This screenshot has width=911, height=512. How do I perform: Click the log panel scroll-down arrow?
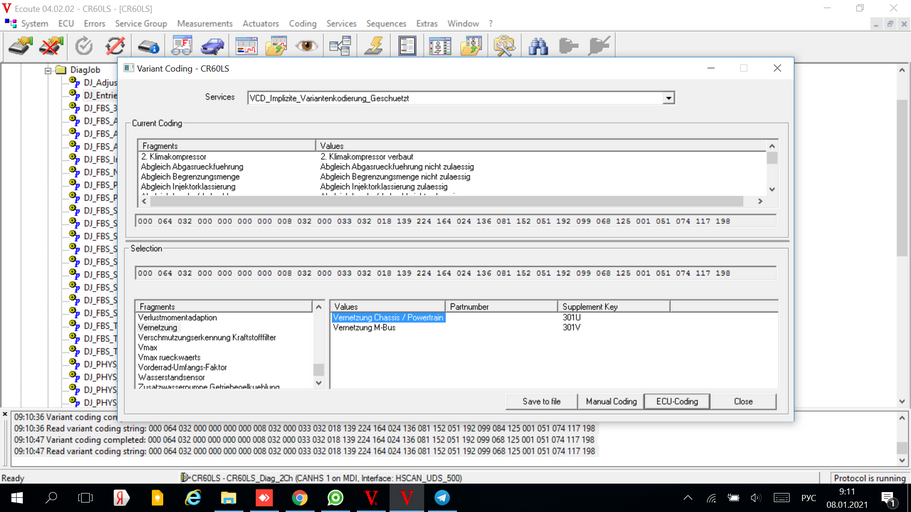point(902,461)
